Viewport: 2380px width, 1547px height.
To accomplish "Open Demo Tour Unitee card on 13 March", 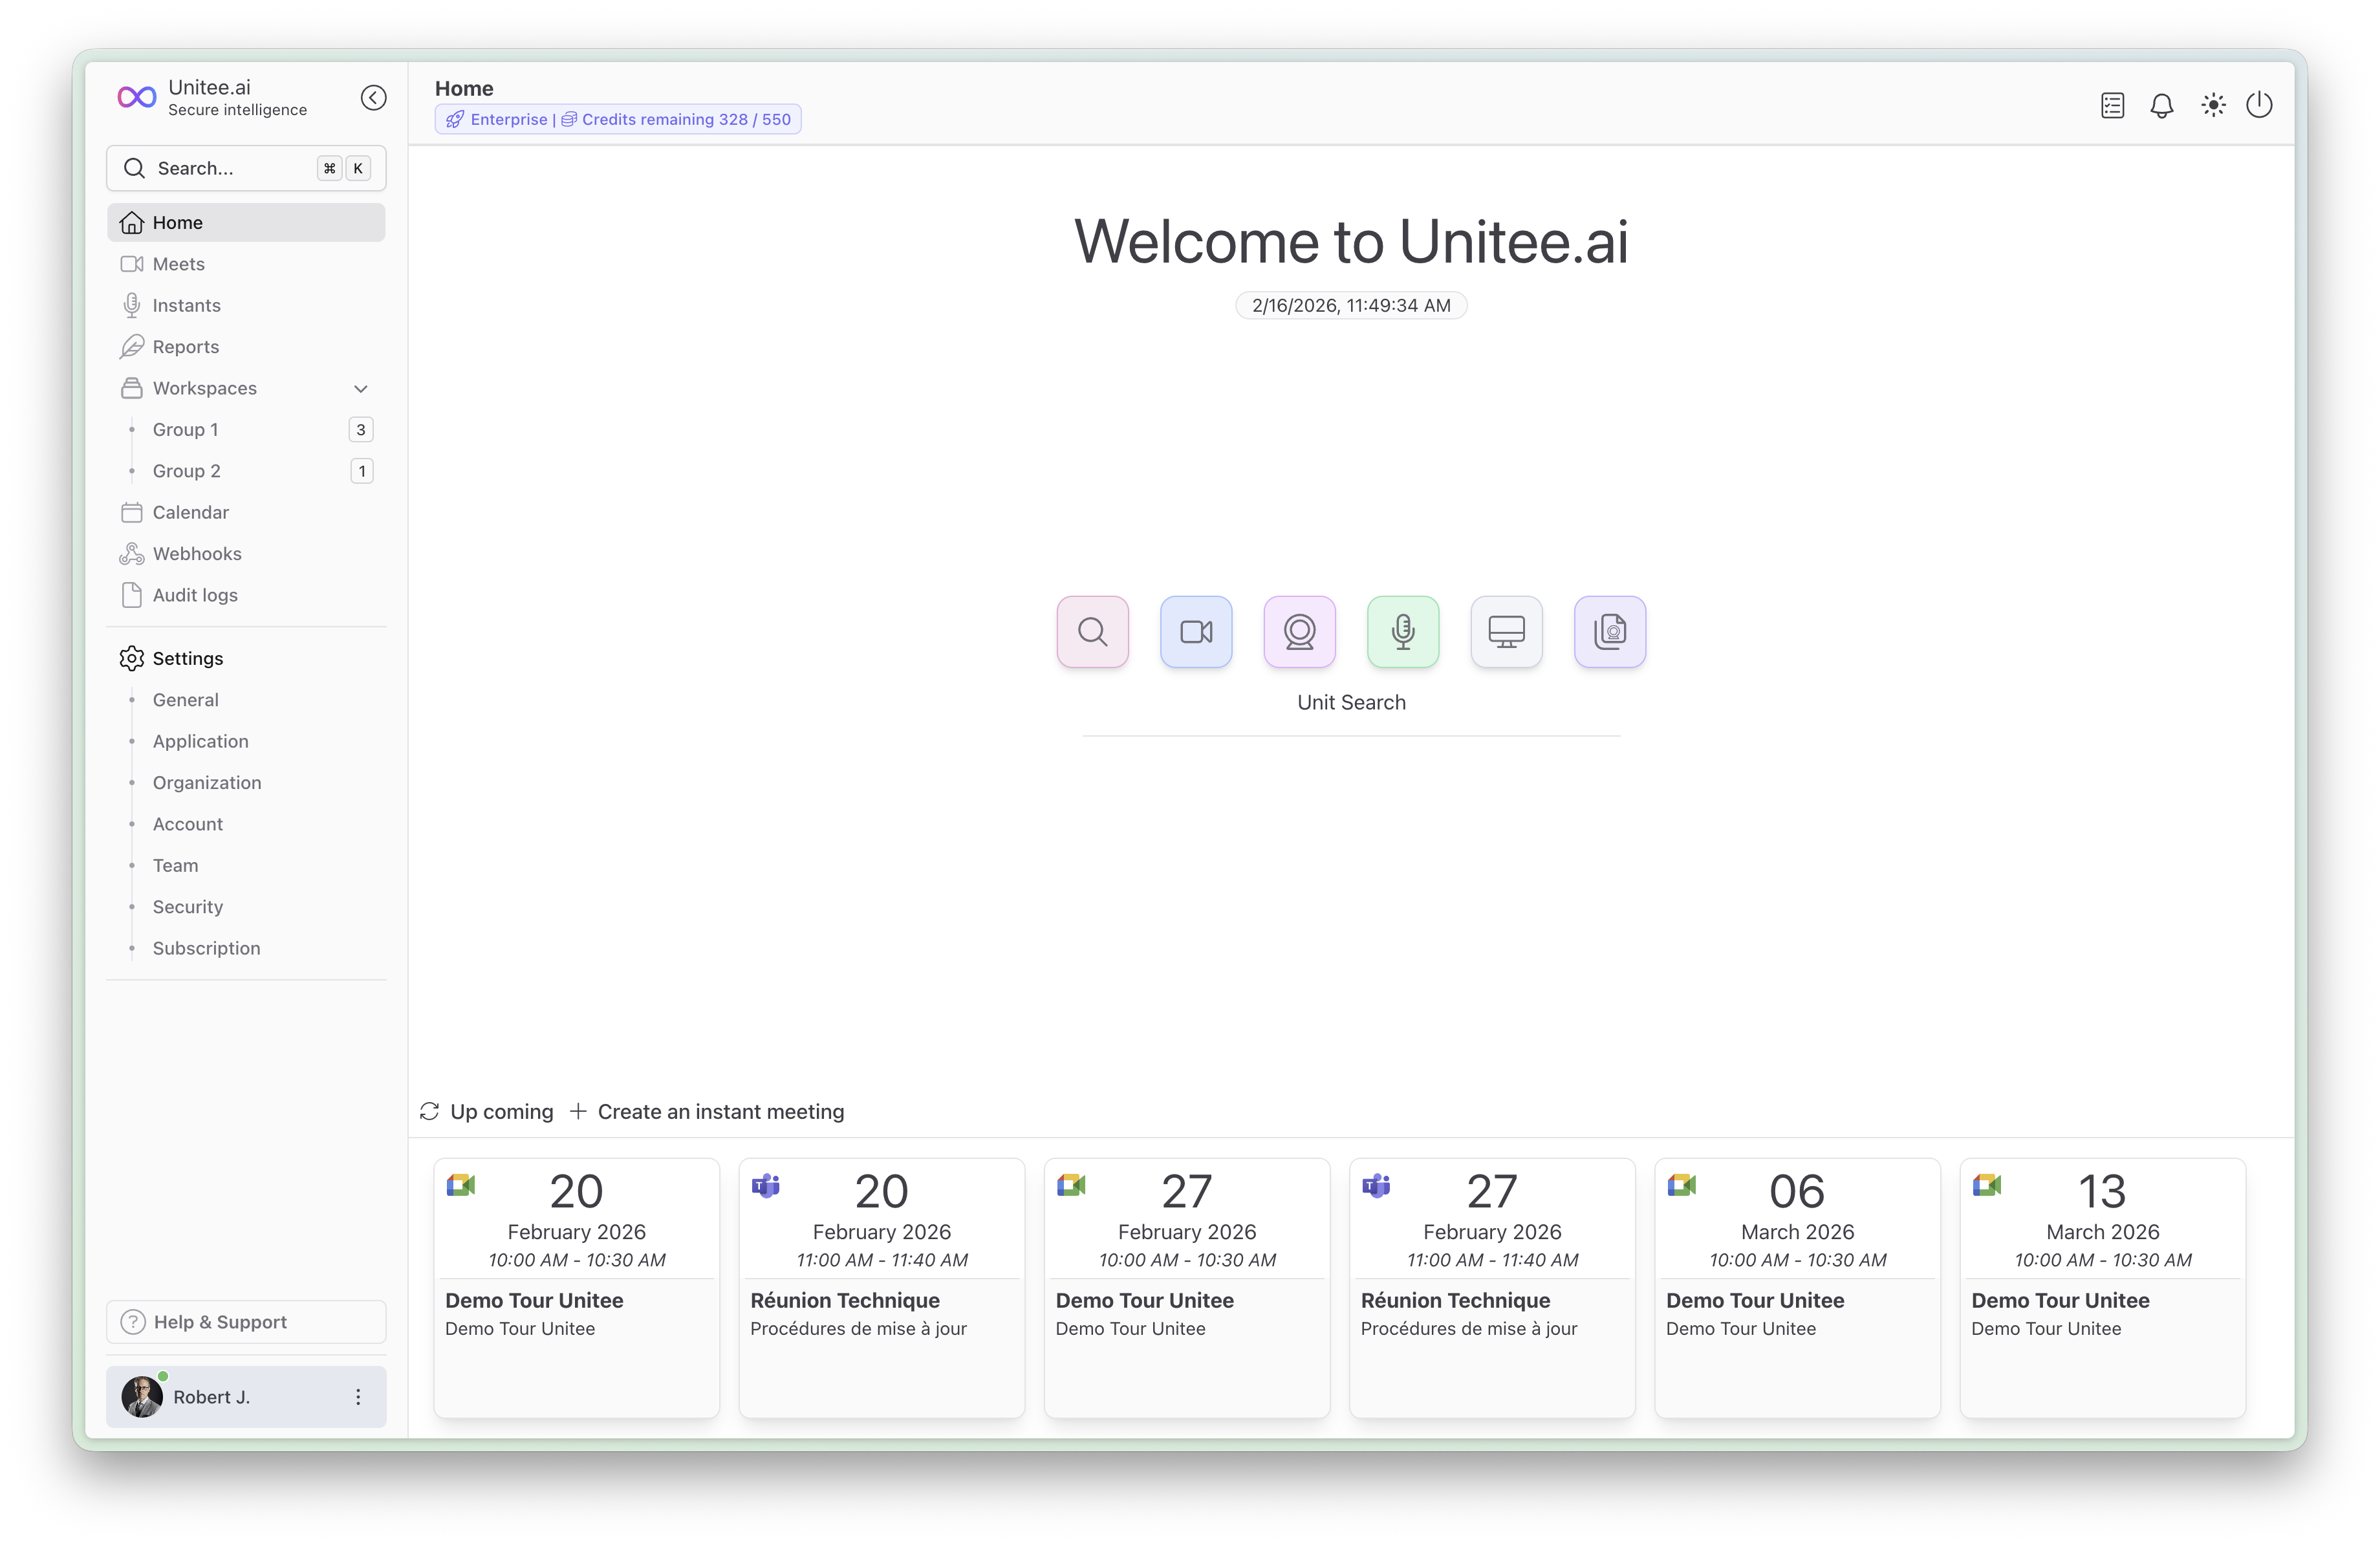I will click(2103, 1288).
